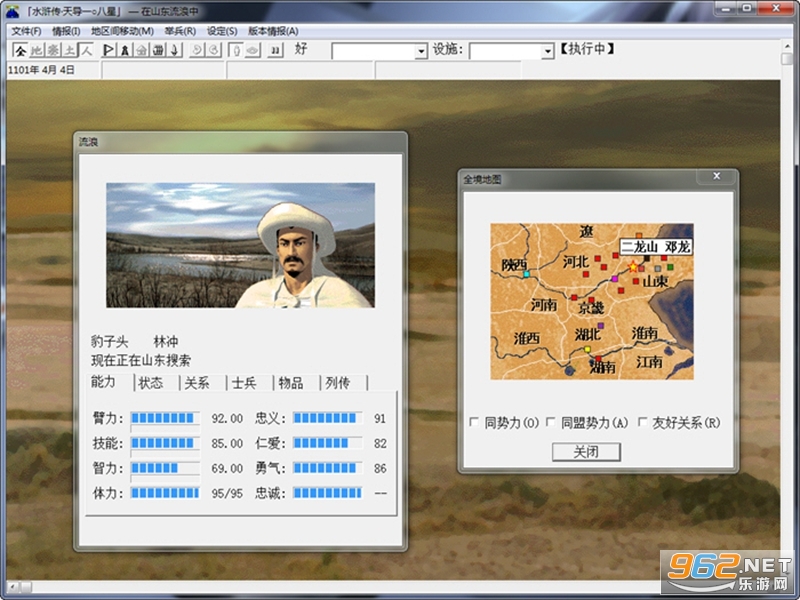Click the cyan marker in 陕西 on map

click(x=527, y=274)
